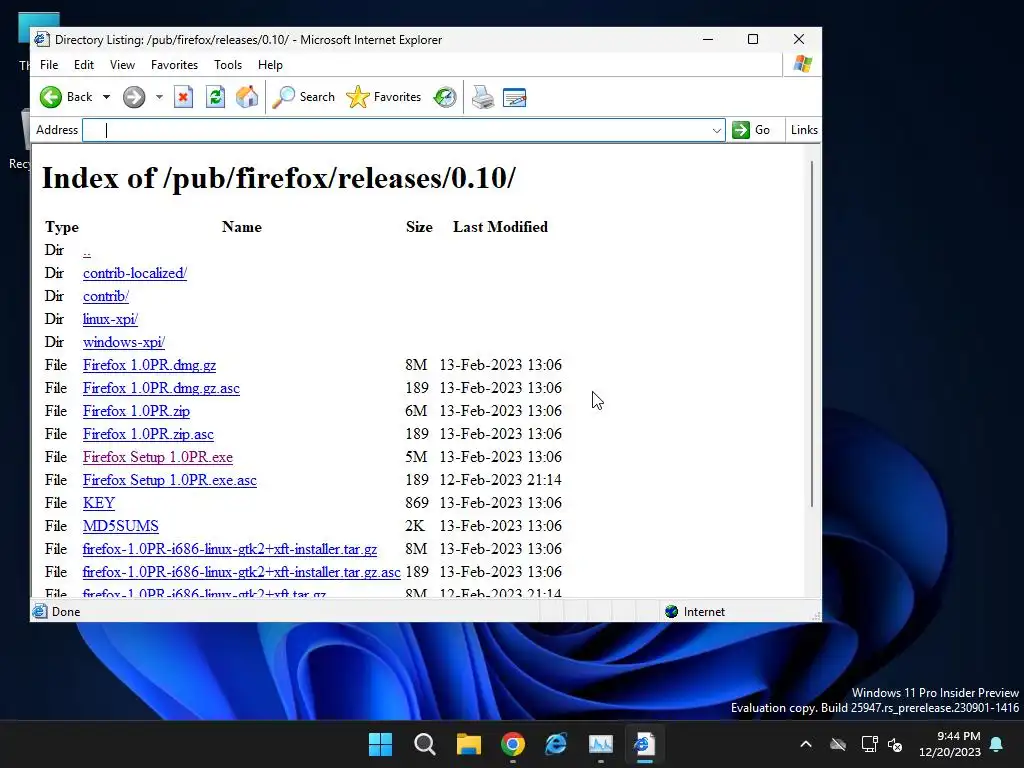Click the active IE document taskbar icon
This screenshot has height=768, width=1024.
tap(645, 744)
